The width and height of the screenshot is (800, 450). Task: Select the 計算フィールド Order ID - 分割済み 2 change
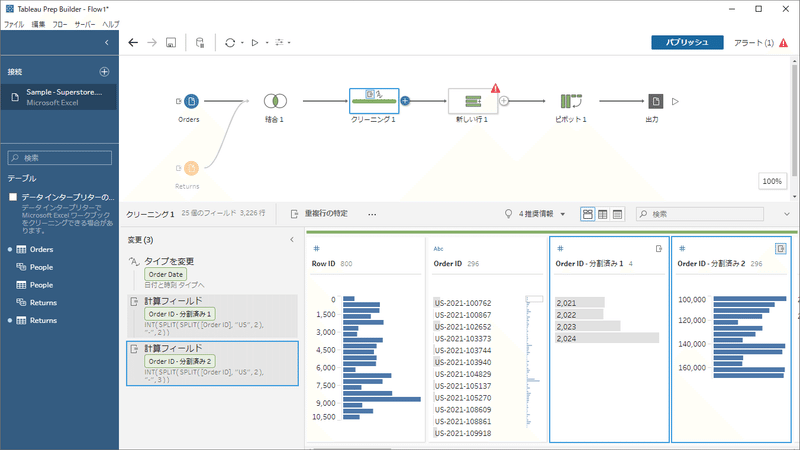point(212,363)
